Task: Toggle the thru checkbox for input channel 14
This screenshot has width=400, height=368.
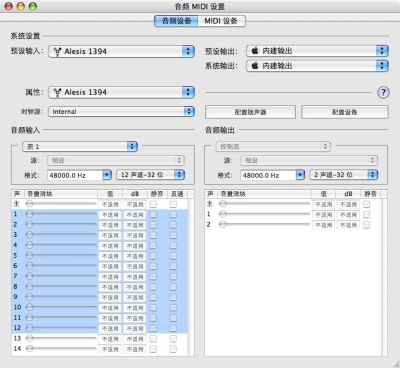Action: click(173, 349)
